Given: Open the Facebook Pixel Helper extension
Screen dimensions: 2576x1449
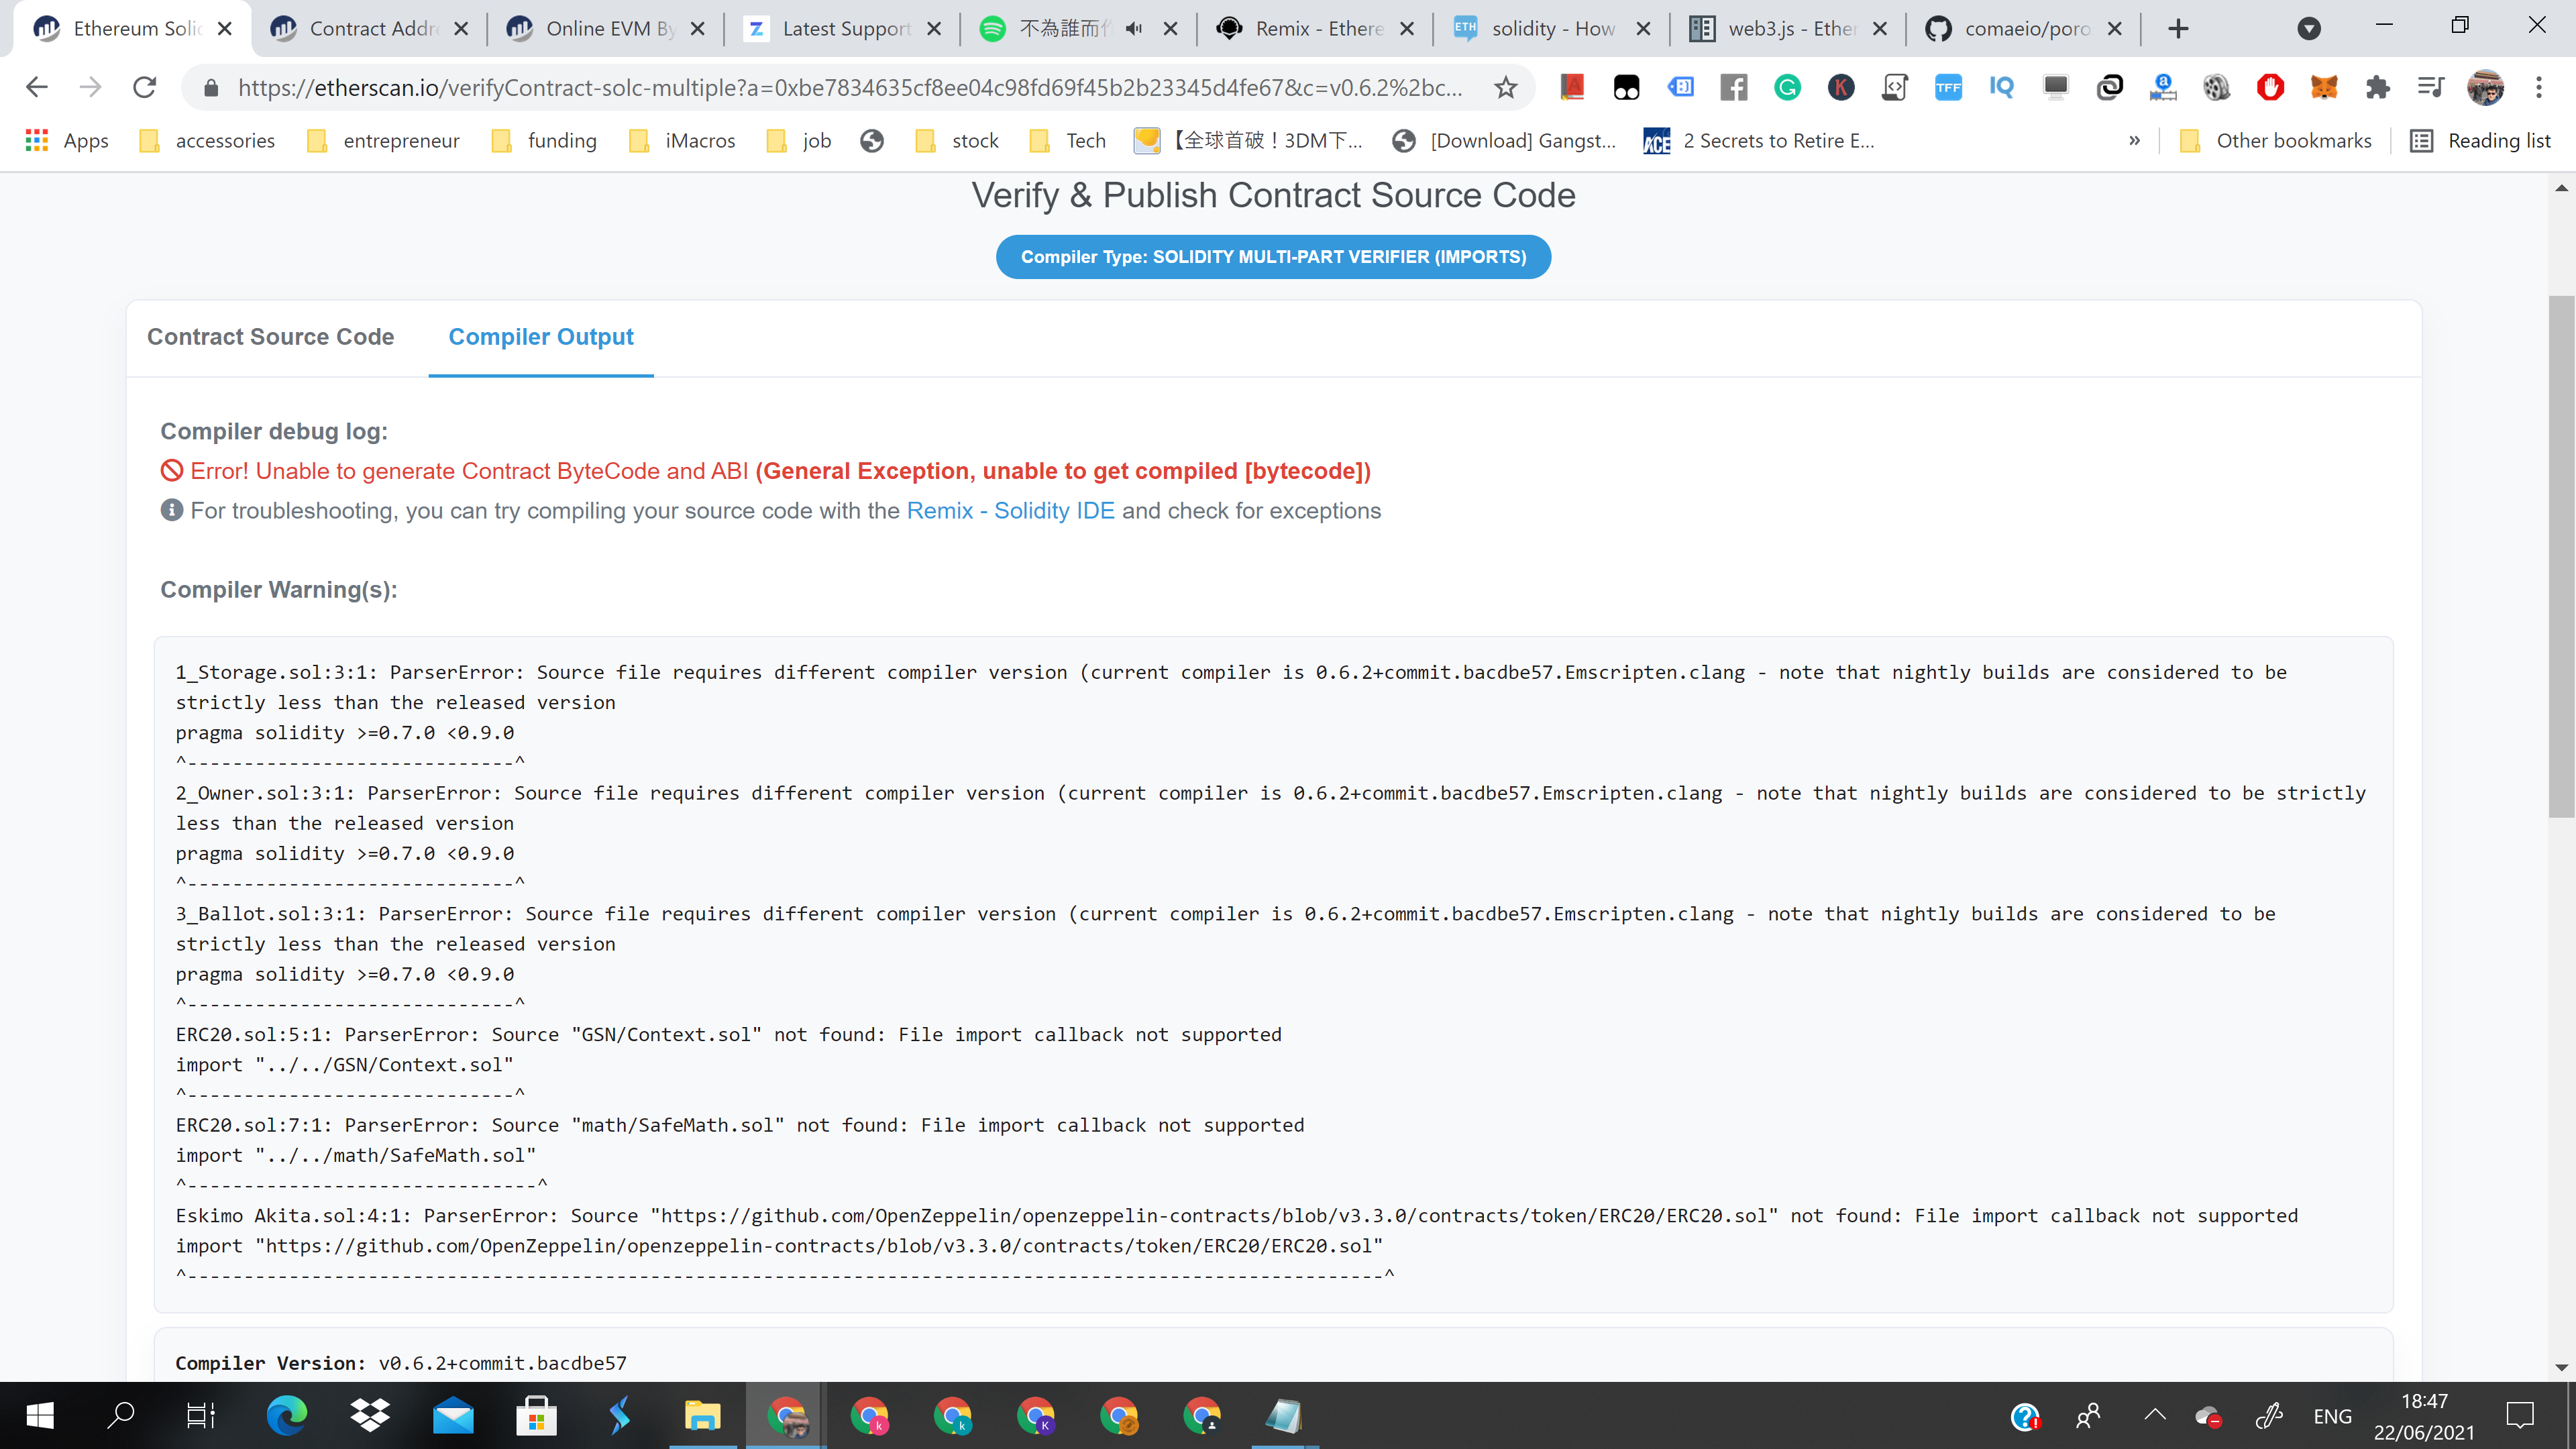Looking at the screenshot, I should point(1734,88).
